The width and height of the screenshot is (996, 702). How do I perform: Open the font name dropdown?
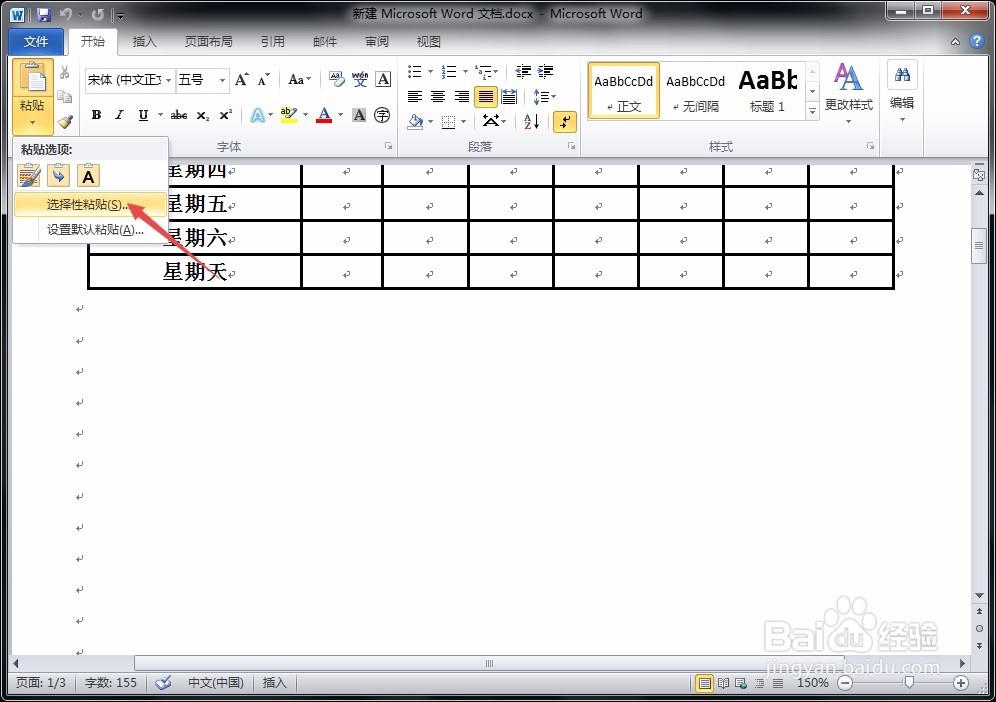pyautogui.click(x=168, y=80)
